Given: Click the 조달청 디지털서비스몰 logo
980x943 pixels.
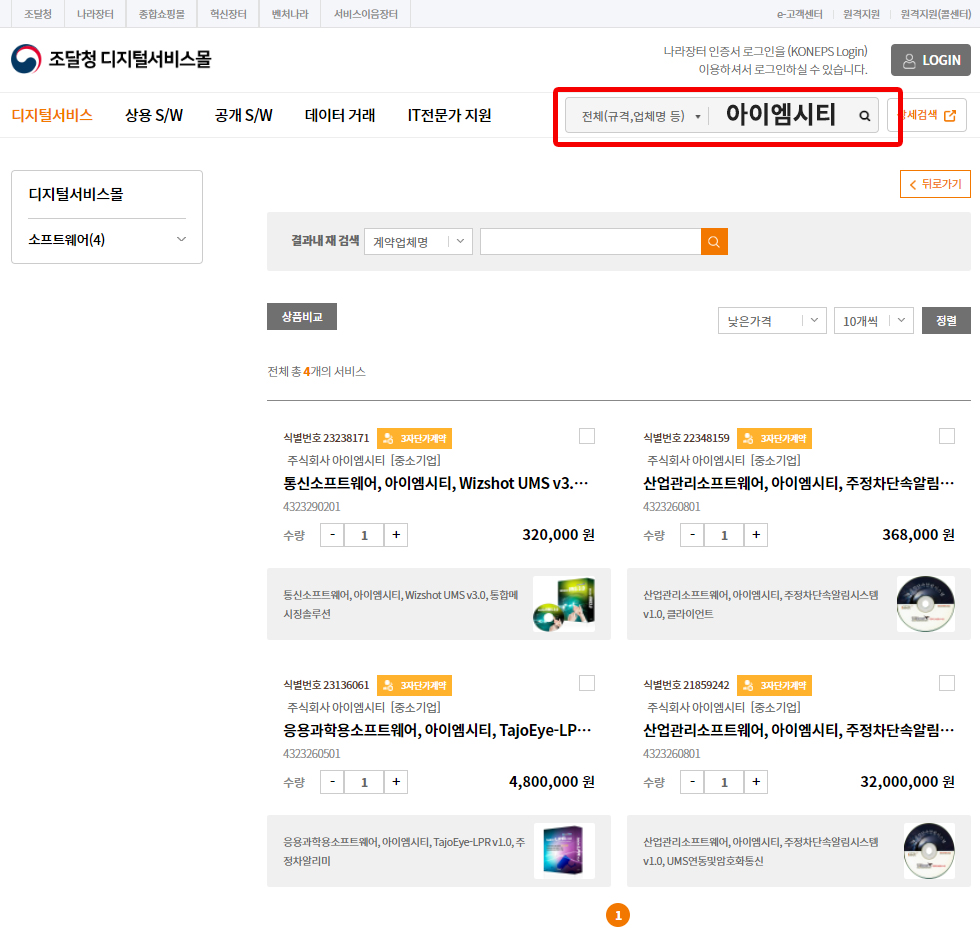Looking at the screenshot, I should (x=111, y=59).
